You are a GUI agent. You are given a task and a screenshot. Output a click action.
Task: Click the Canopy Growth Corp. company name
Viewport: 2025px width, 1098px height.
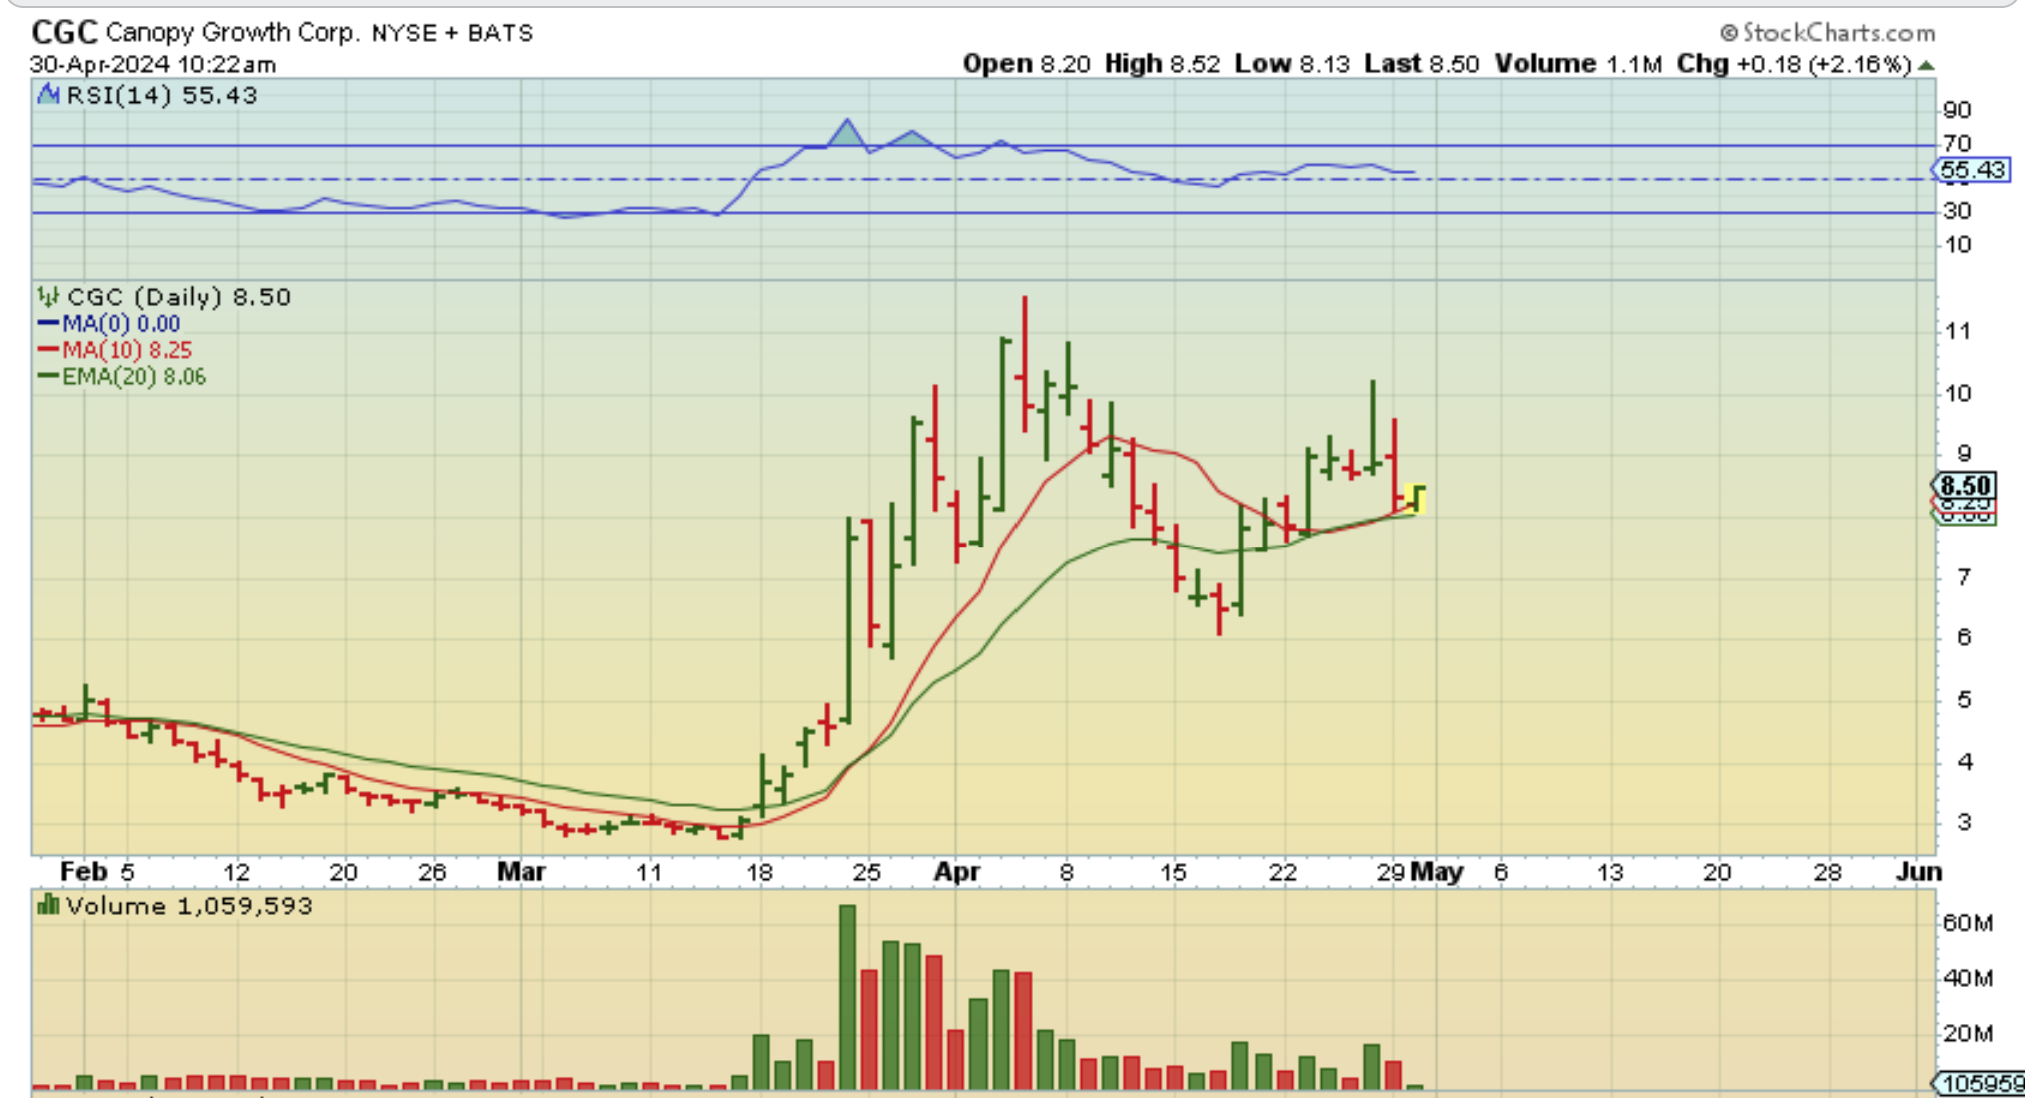232,33
